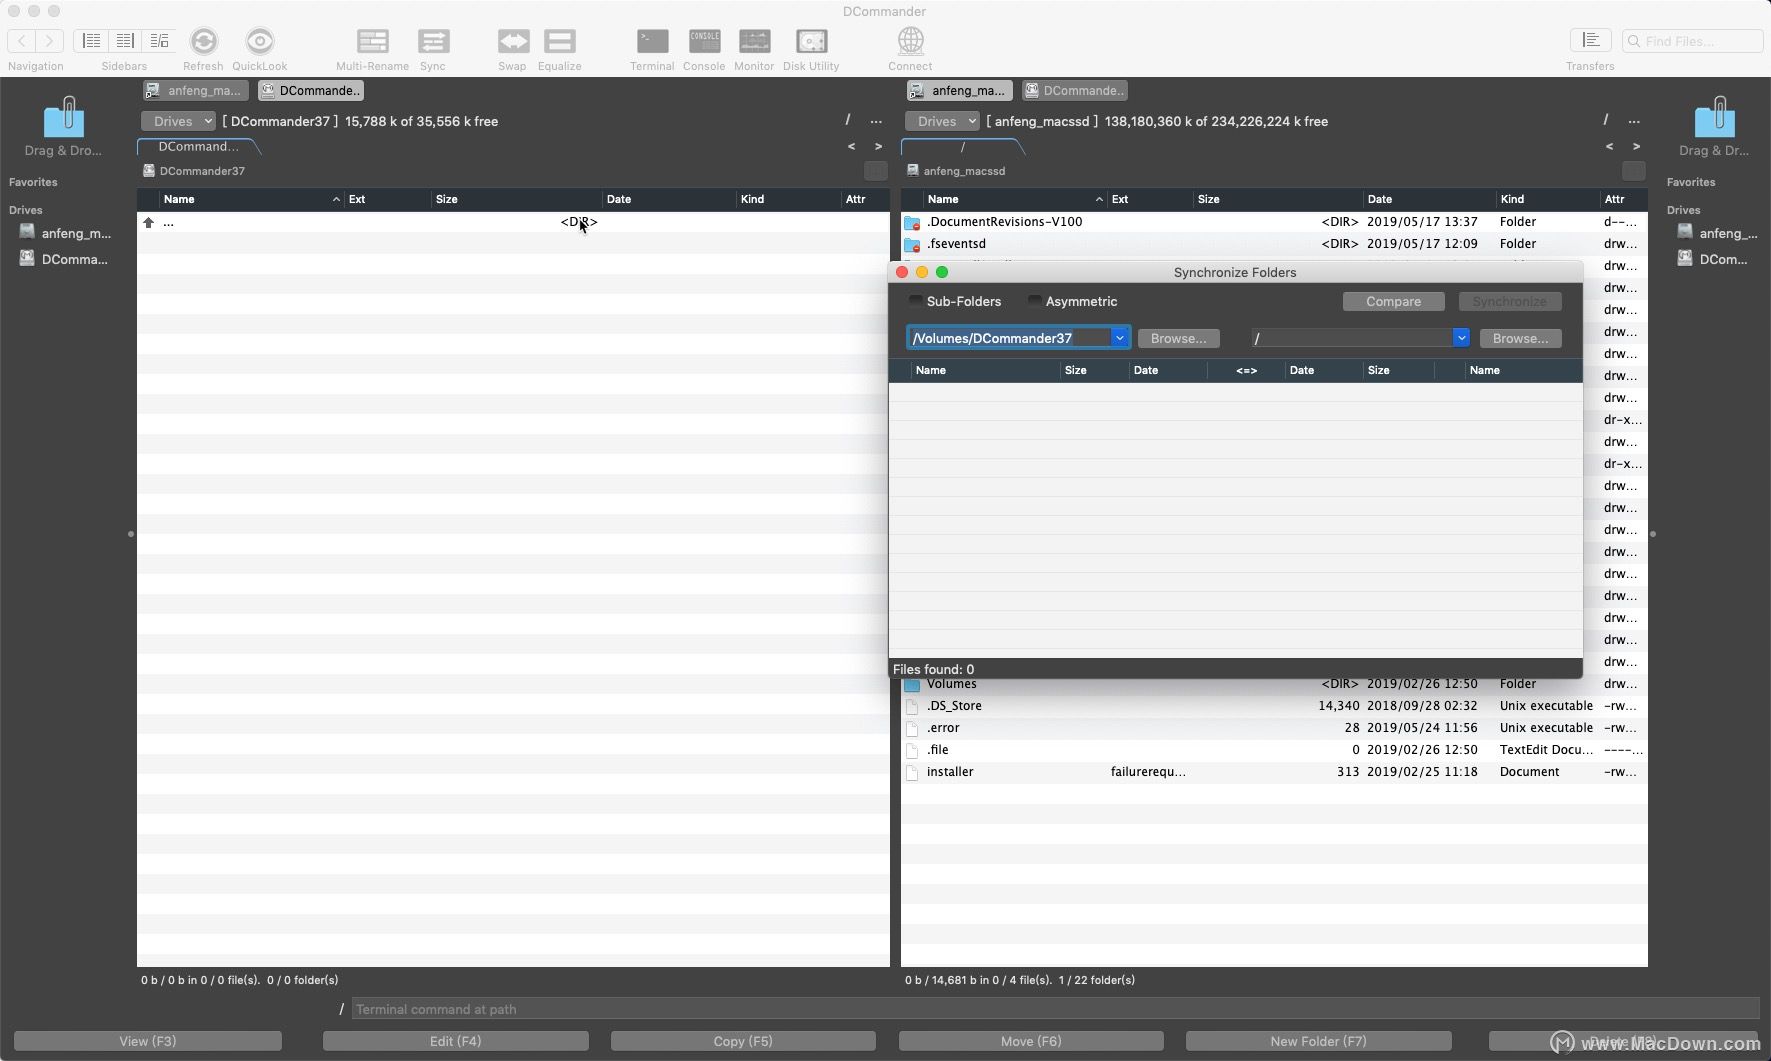The width and height of the screenshot is (1771, 1061).
Task: Open right panel ellipsis history menu
Action: coord(1634,121)
